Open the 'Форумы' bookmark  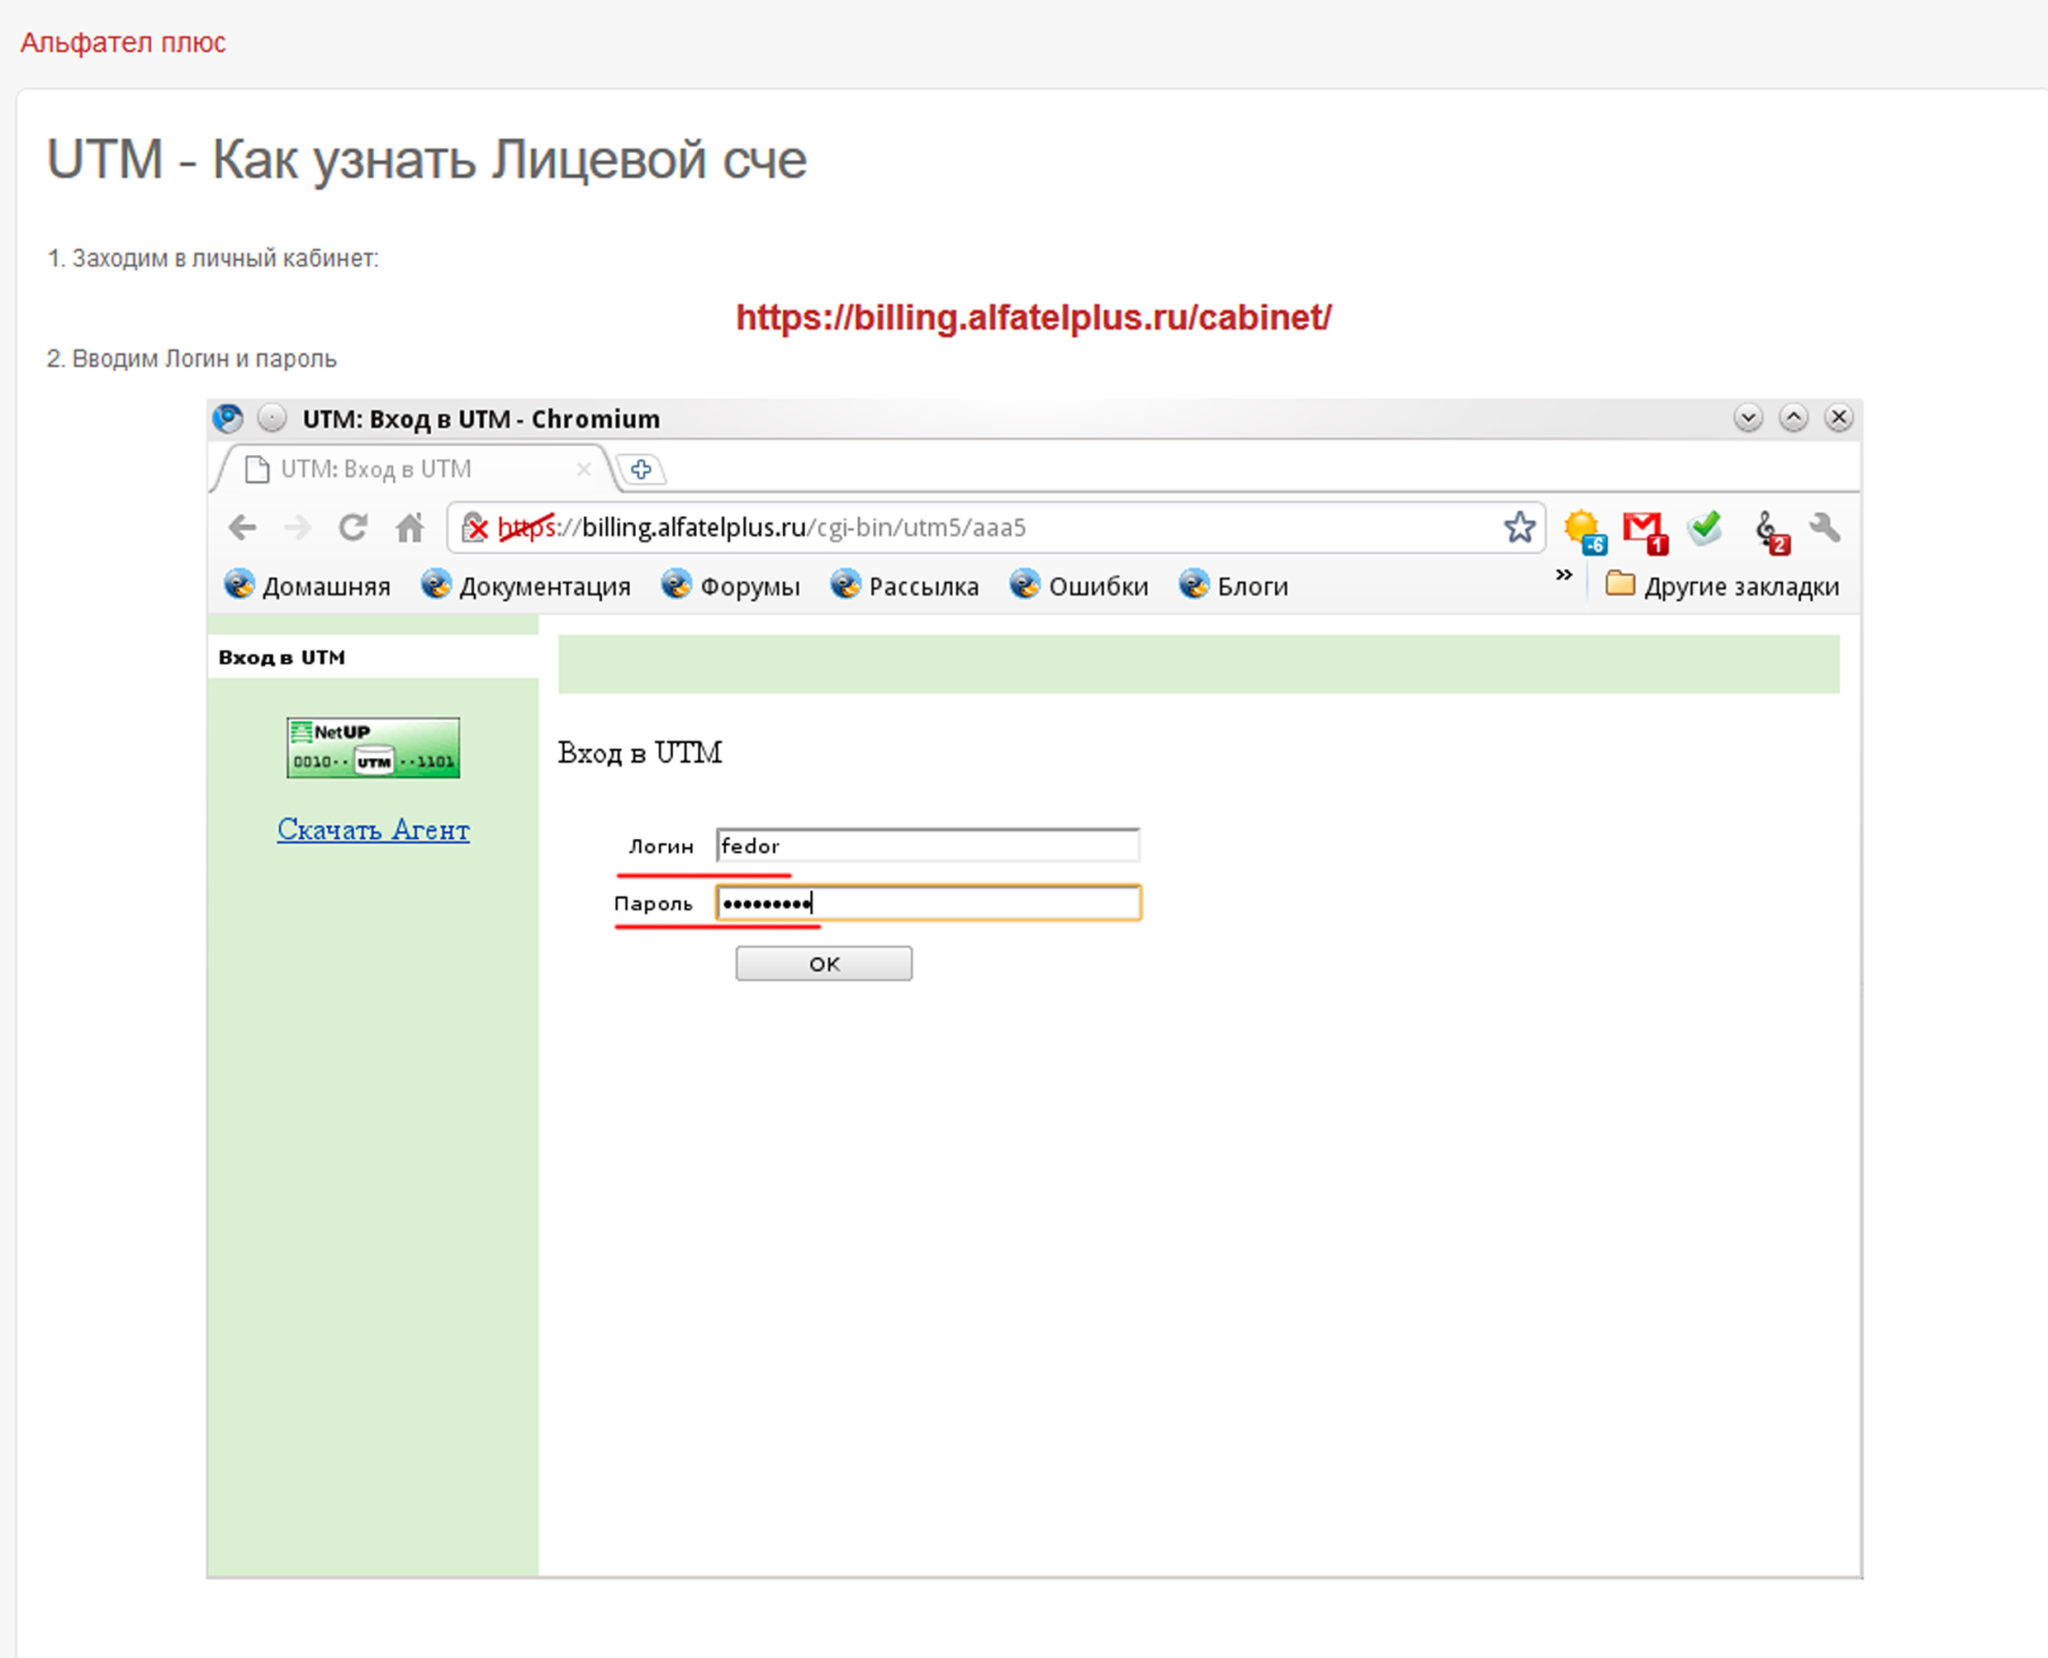point(731,585)
